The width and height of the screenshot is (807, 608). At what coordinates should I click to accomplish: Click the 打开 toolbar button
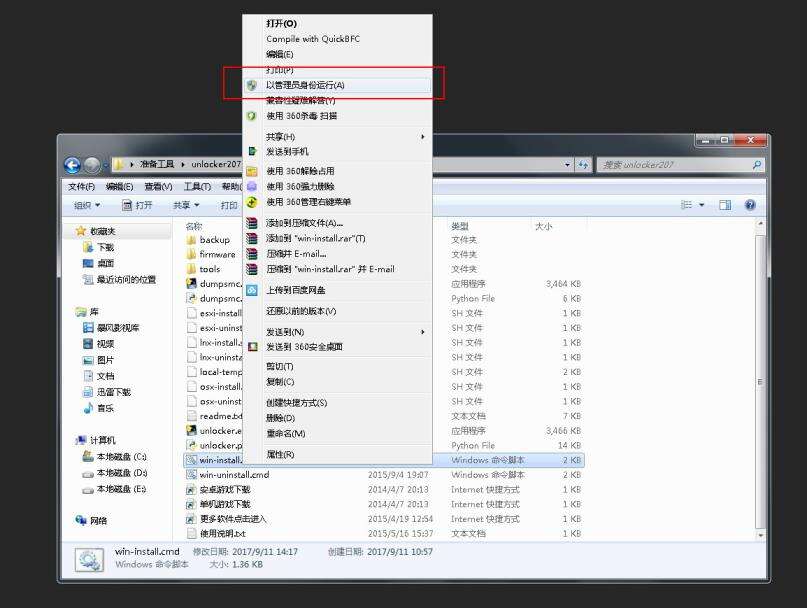(137, 205)
